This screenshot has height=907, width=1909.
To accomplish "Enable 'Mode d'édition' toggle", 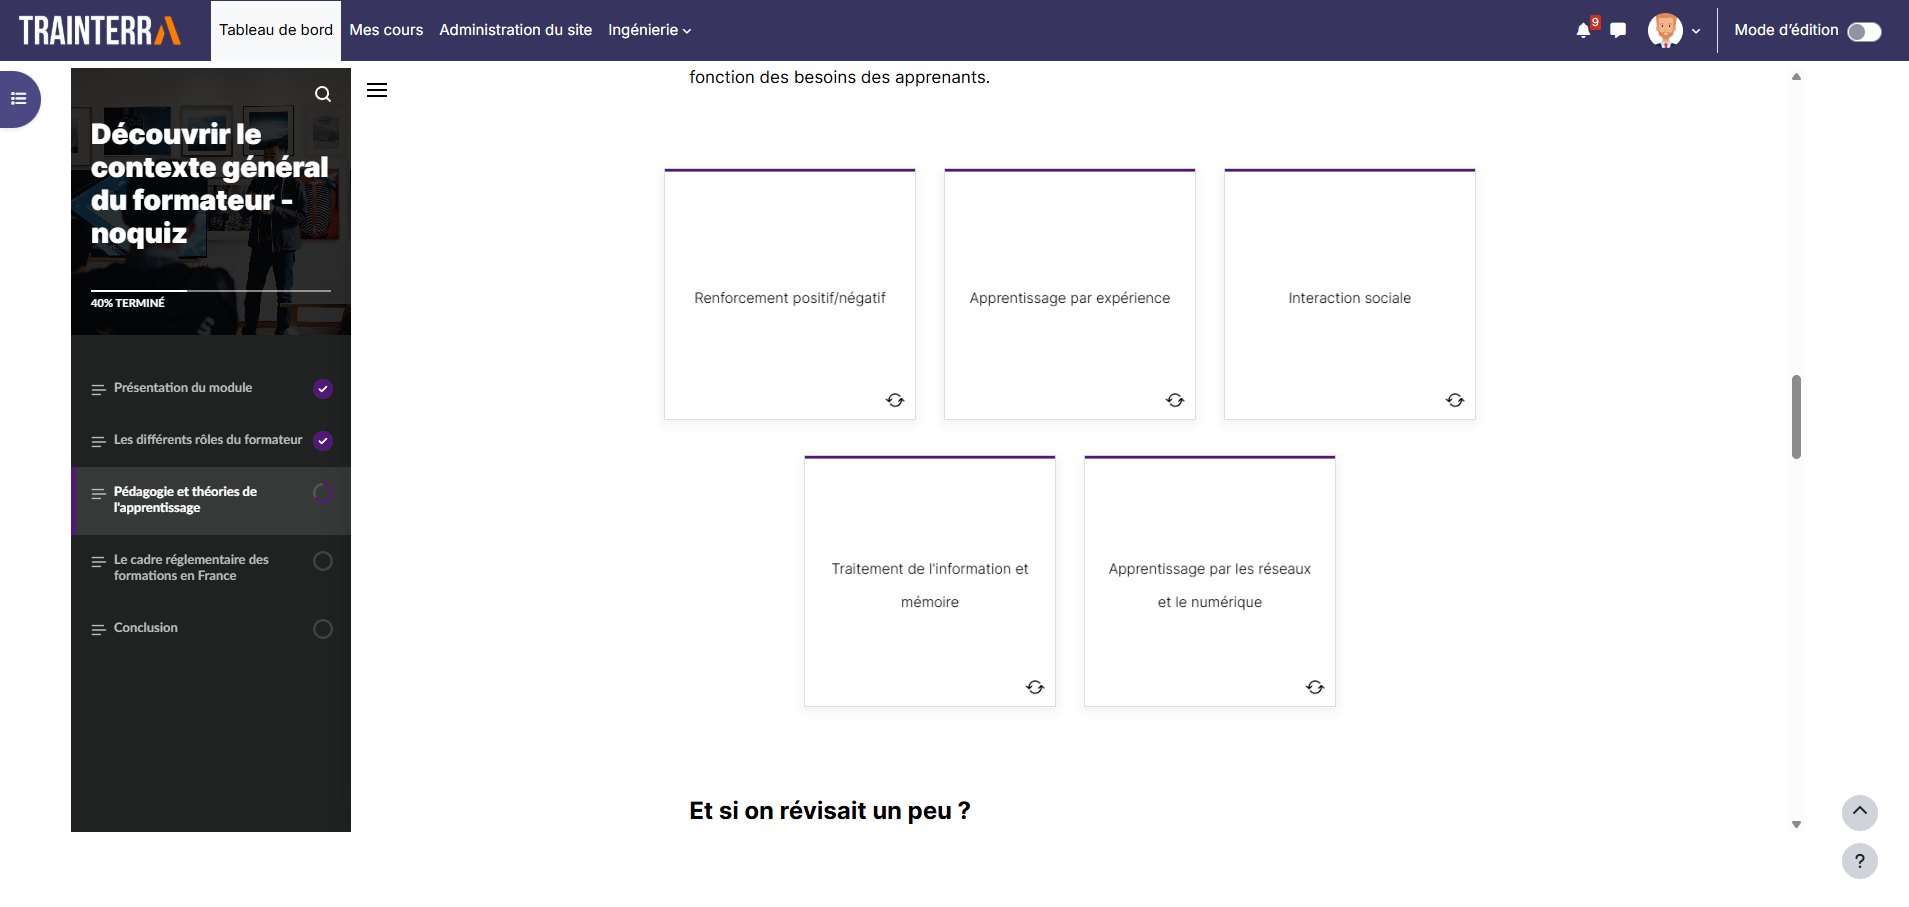I will pyautogui.click(x=1864, y=31).
